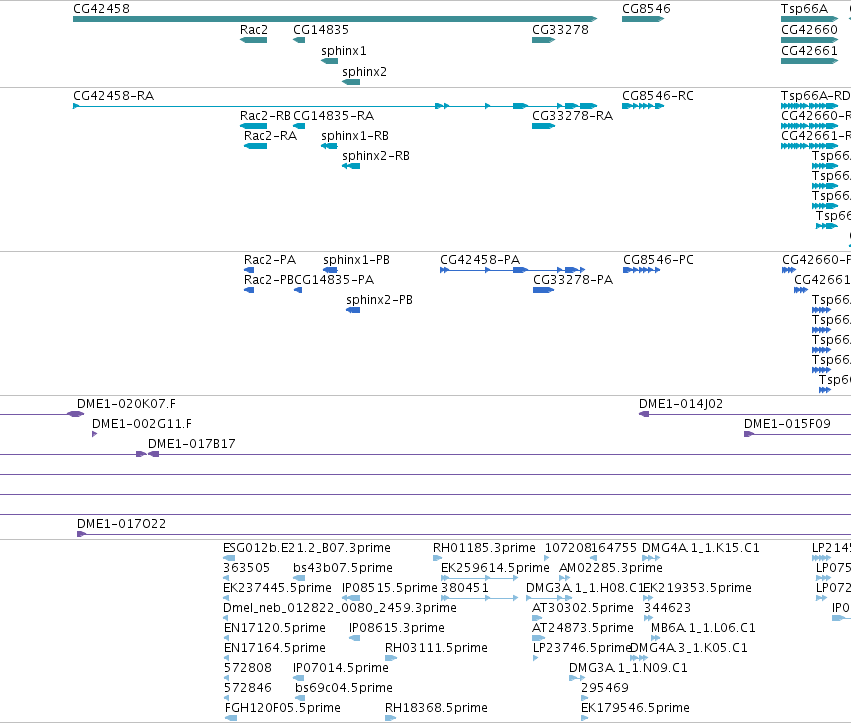Viewport: 851px width, 723px height.
Task: Click the DME1-020K07.F clone label
Action: coord(126,404)
